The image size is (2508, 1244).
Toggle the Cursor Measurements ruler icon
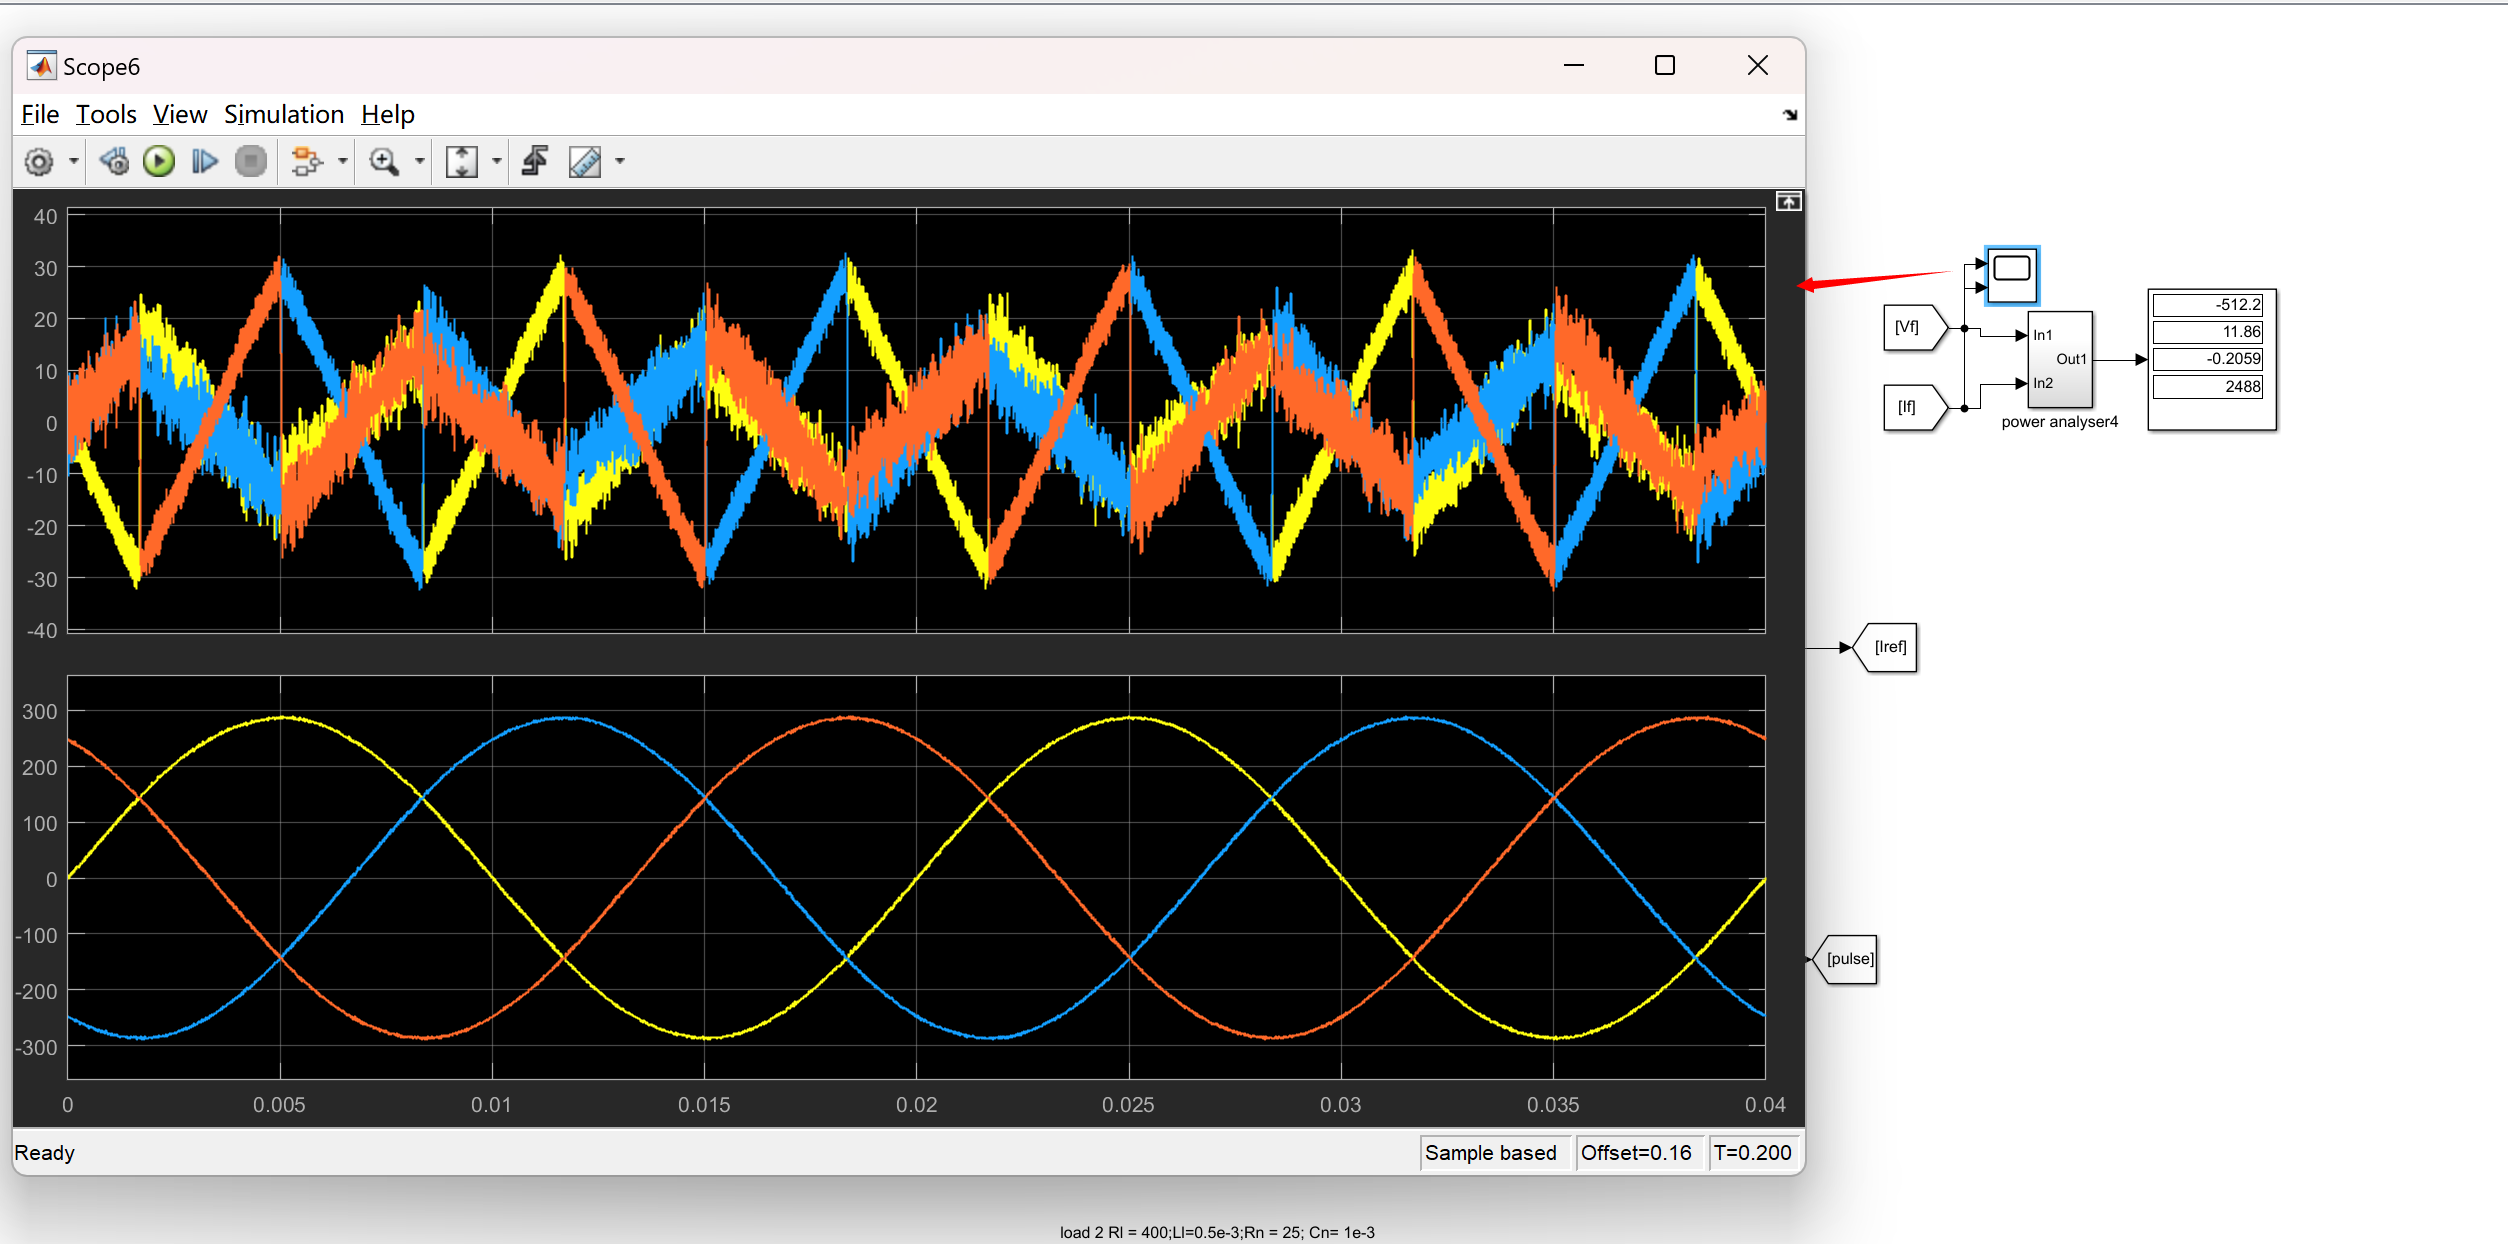point(585,162)
